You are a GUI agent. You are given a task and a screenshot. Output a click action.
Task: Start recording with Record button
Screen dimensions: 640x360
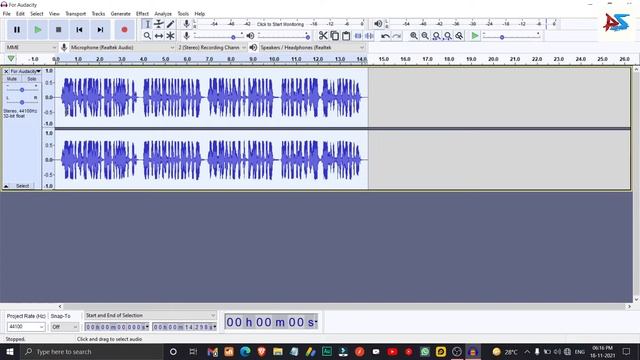click(x=124, y=30)
